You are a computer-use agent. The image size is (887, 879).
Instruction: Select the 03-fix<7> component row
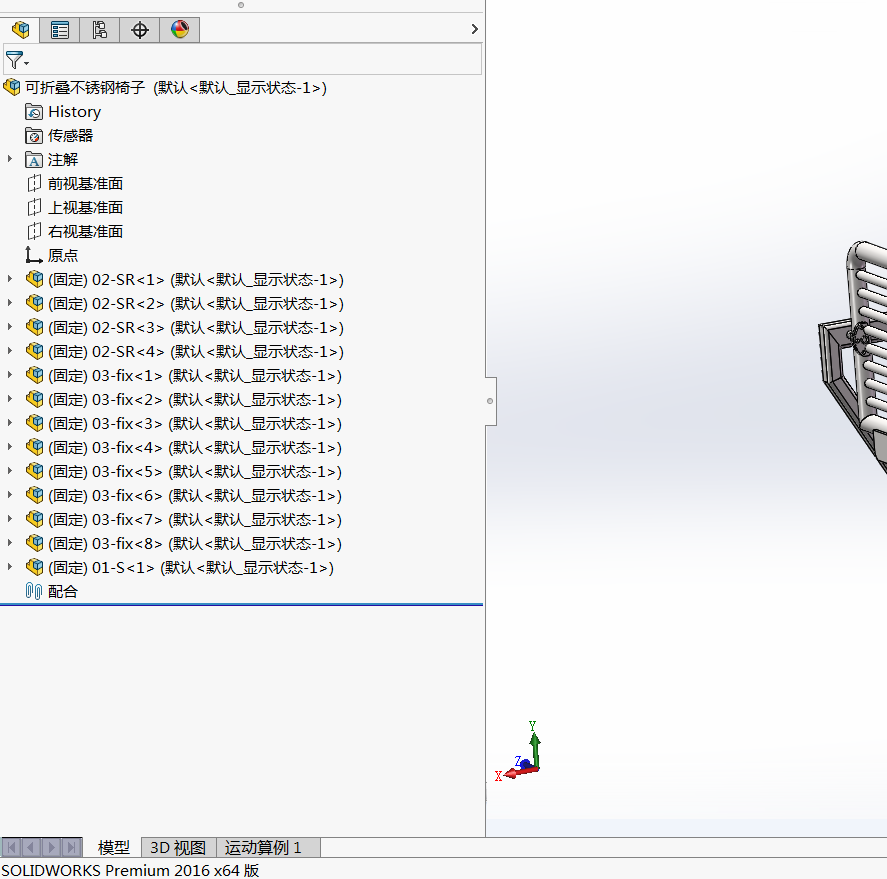coord(183,519)
